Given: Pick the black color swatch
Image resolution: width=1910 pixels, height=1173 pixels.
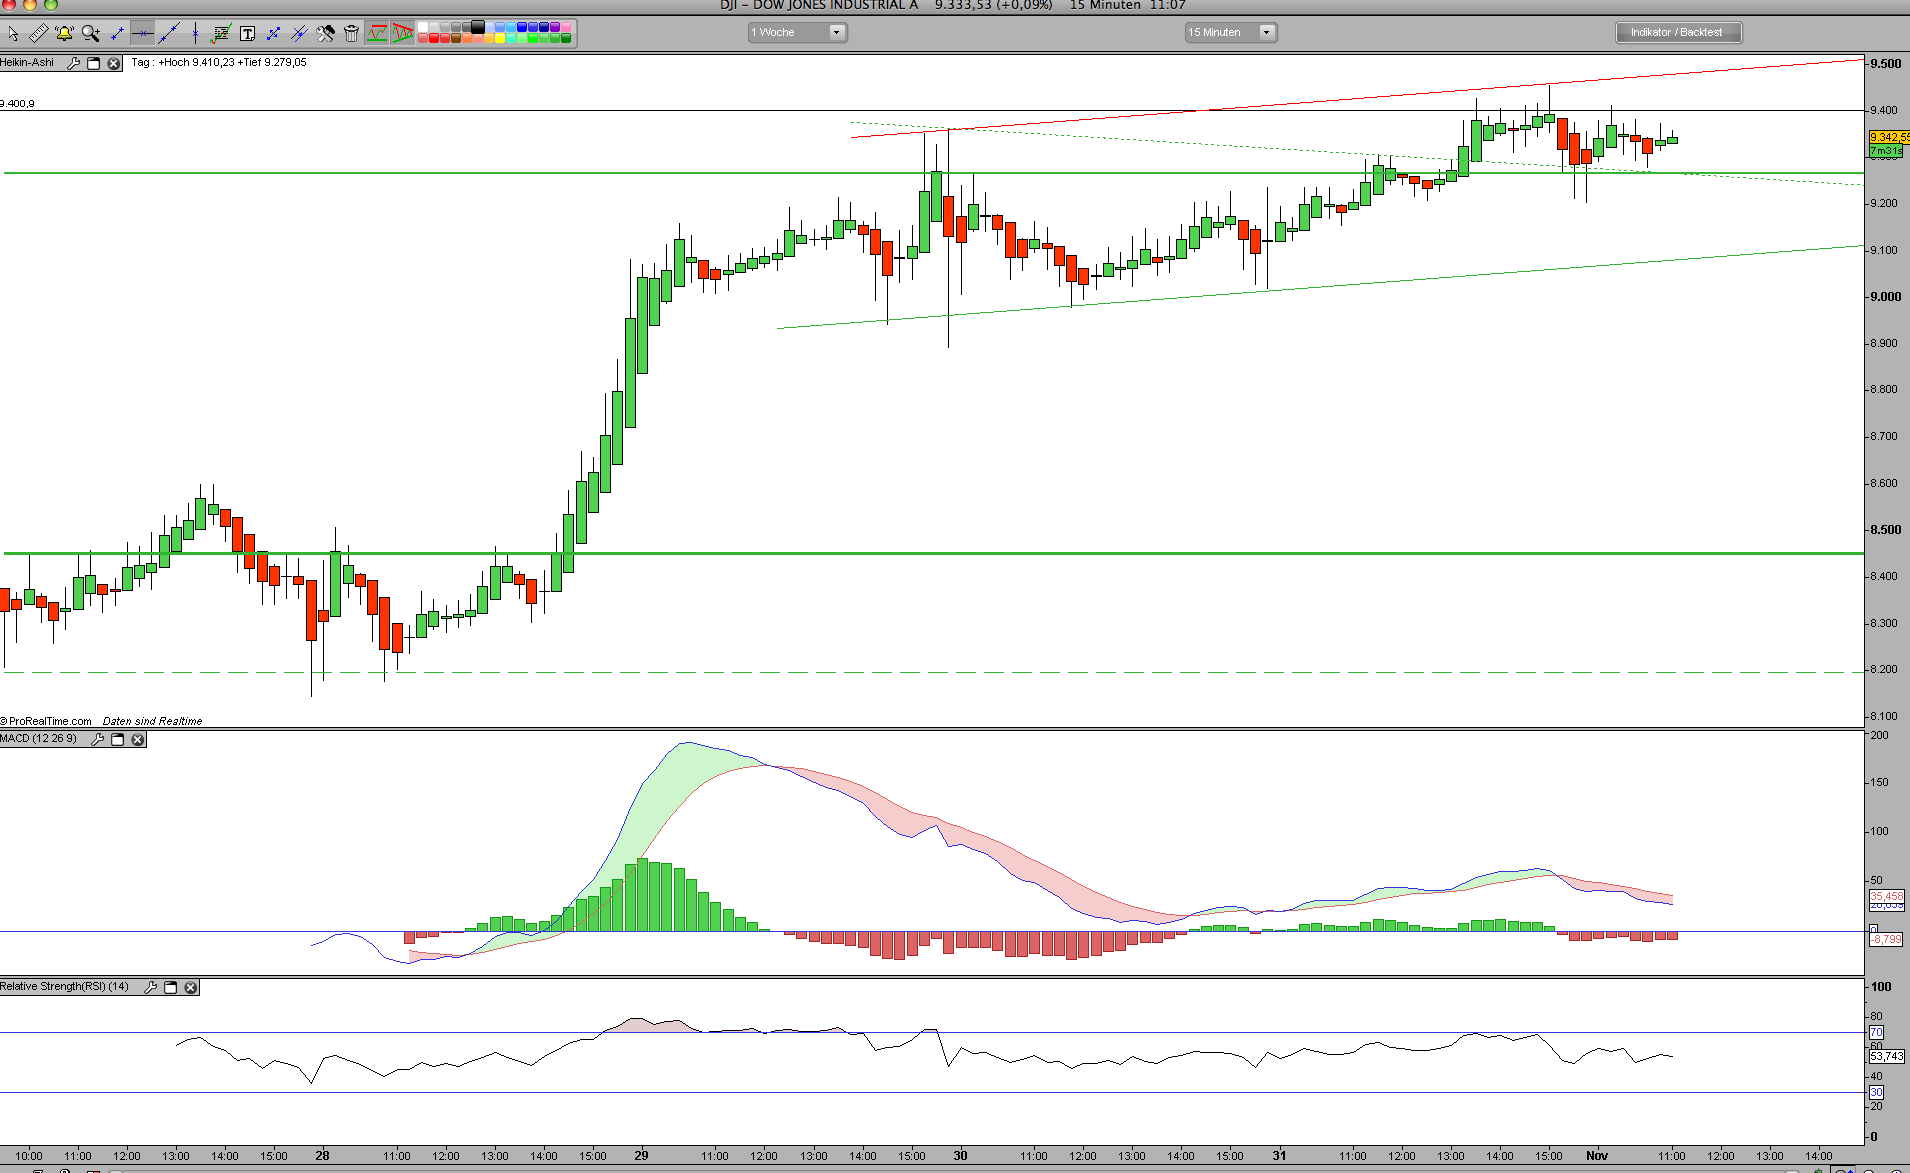Looking at the screenshot, I should (x=477, y=27).
